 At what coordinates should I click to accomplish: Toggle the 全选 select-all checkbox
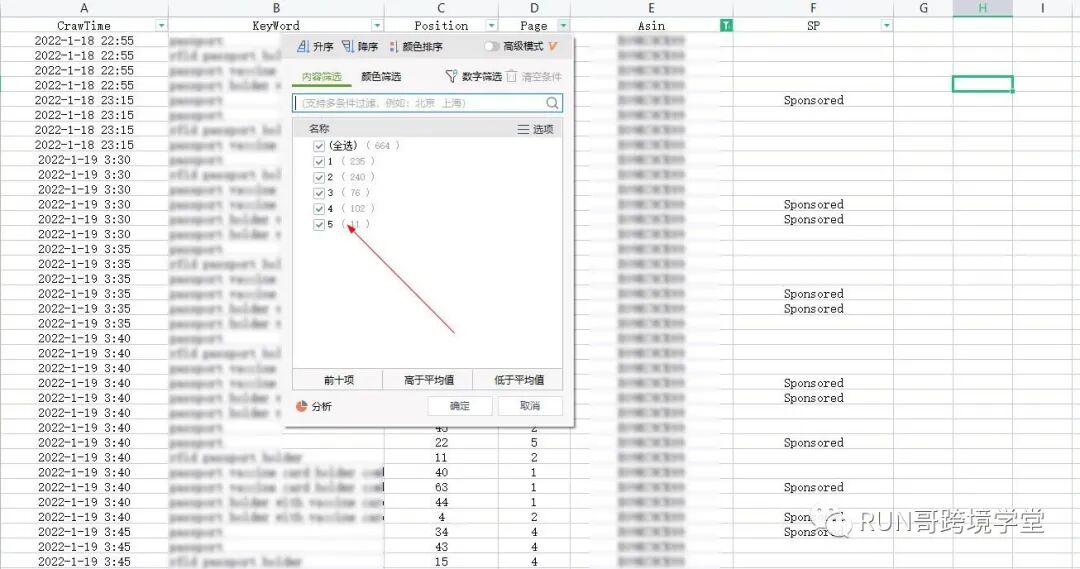318,146
